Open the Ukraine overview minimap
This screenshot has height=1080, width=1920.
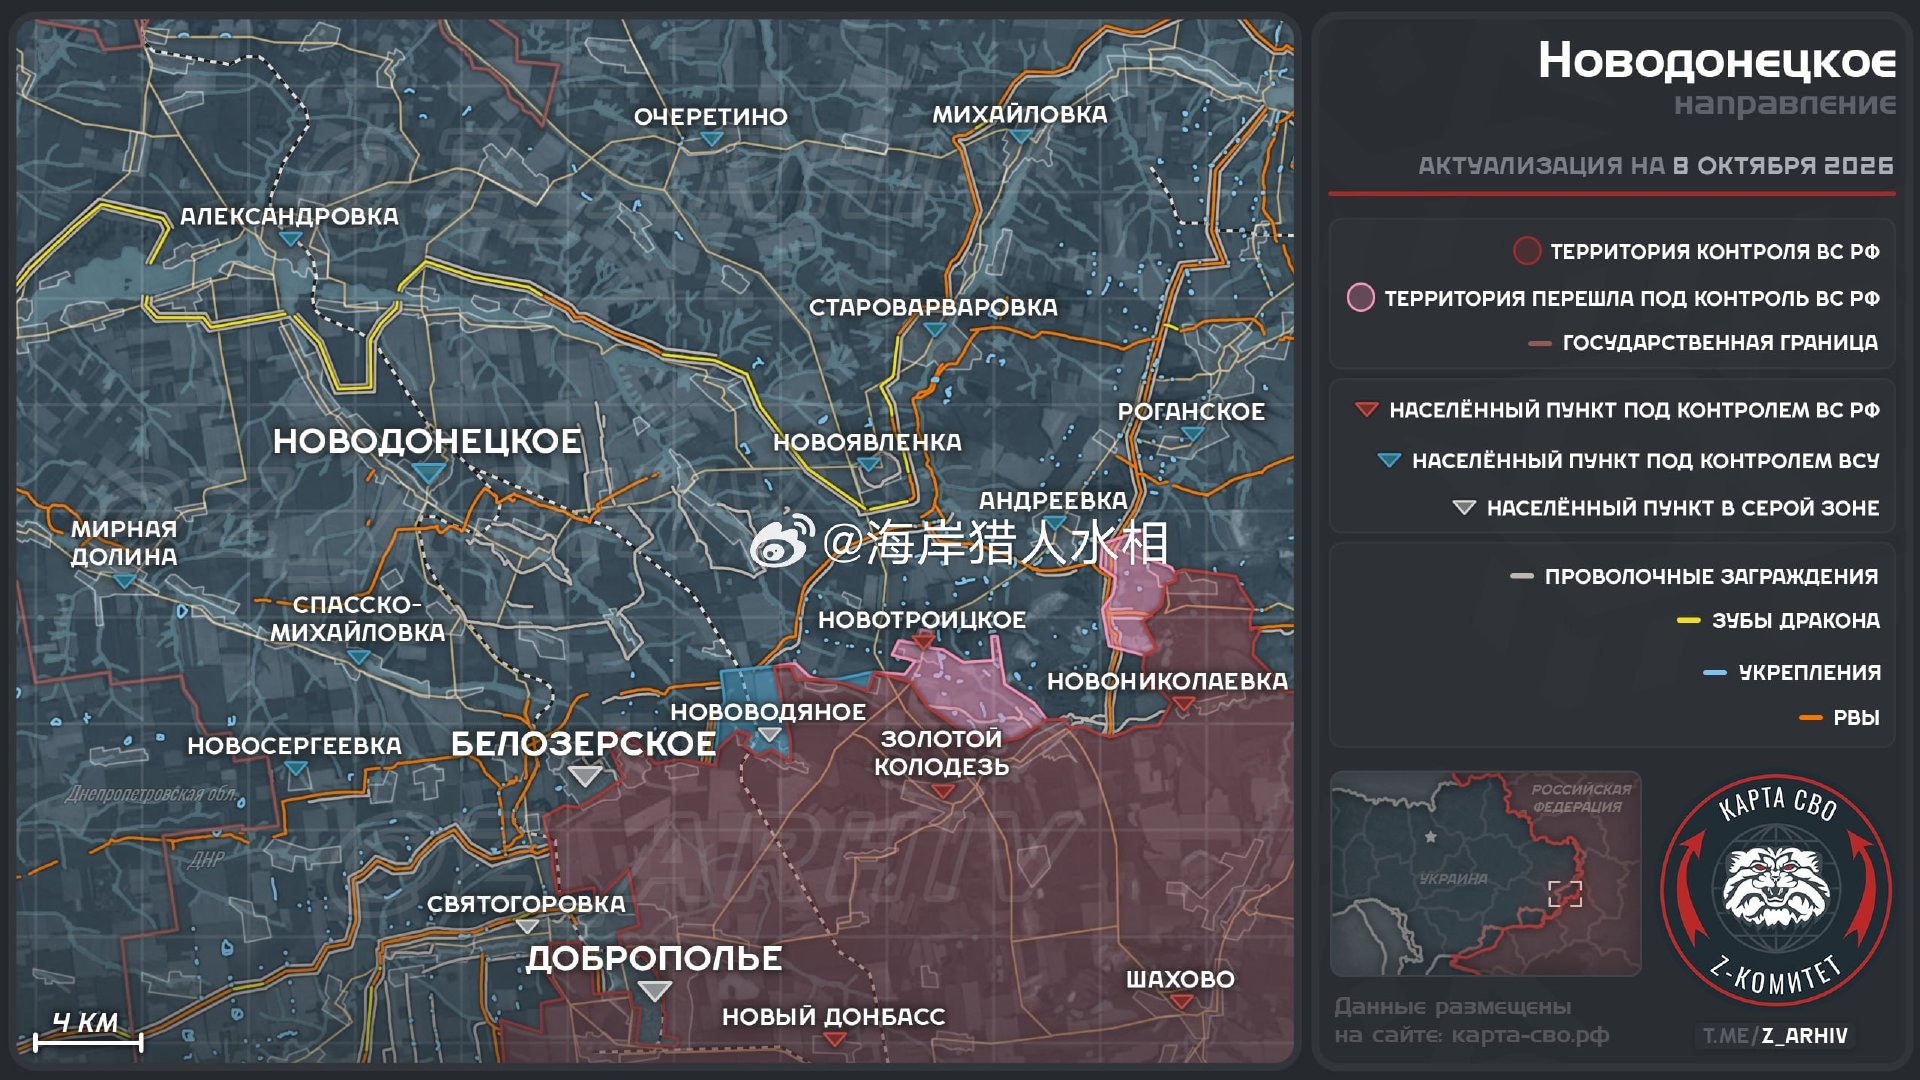coord(1486,873)
